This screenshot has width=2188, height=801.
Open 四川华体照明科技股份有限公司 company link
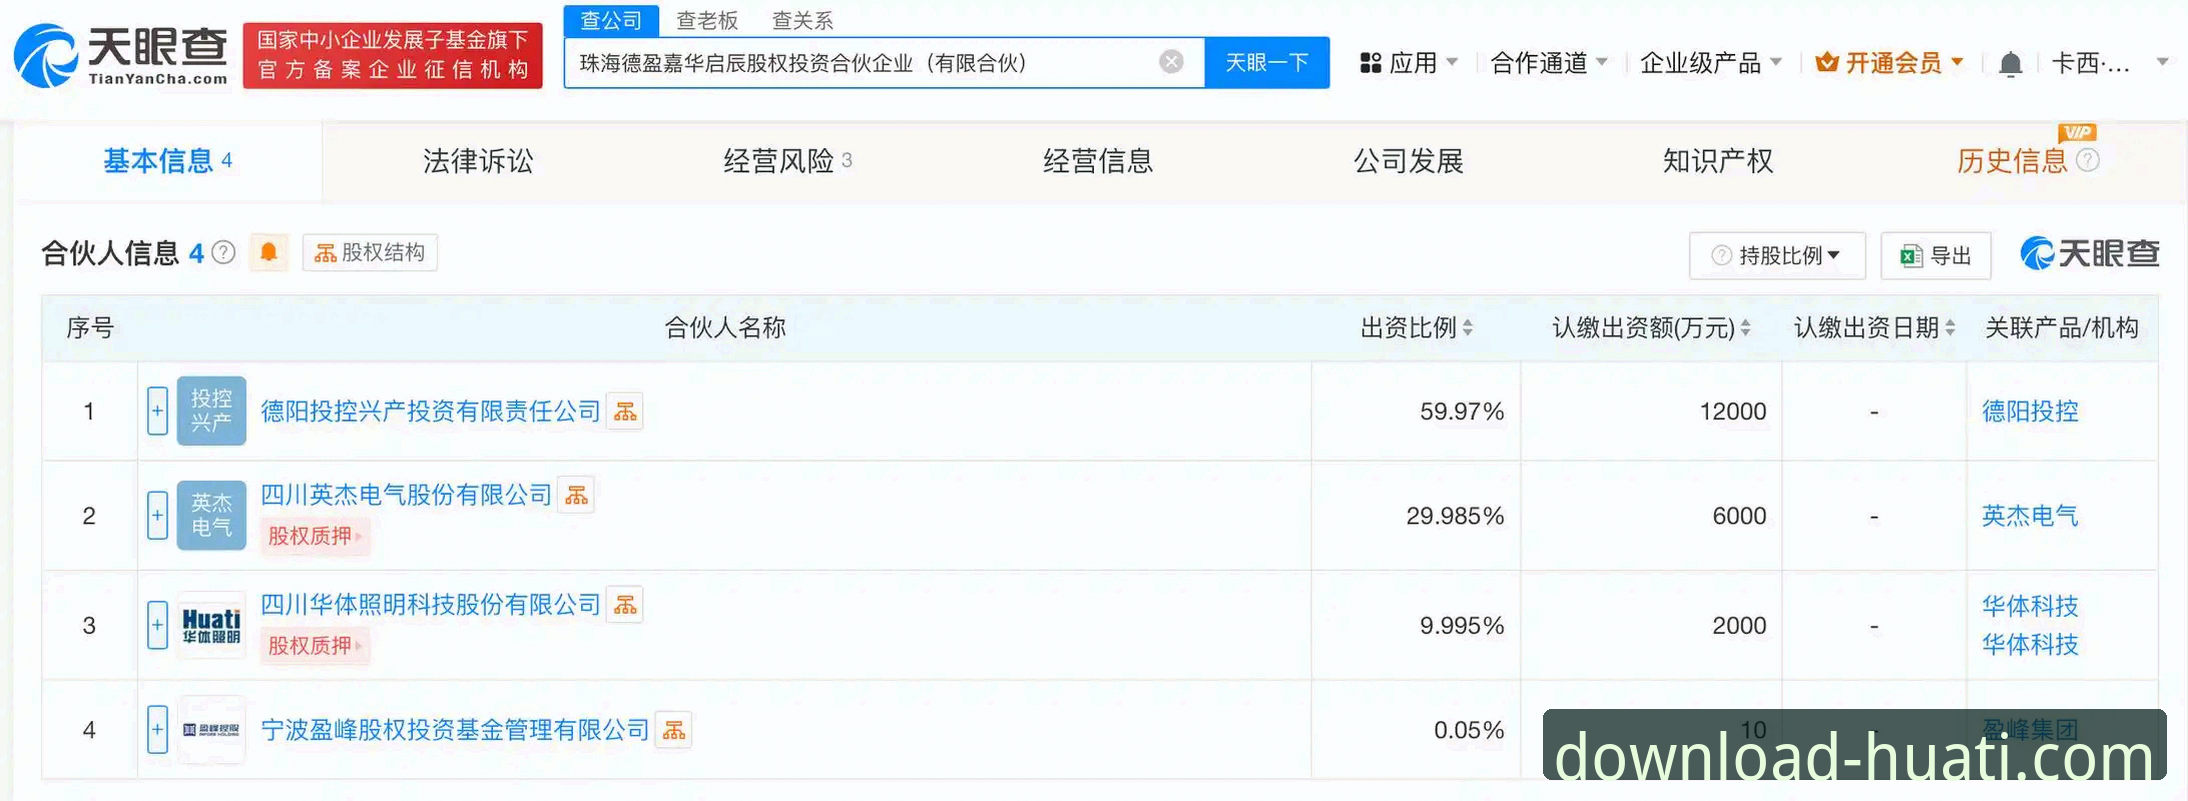click(x=430, y=605)
